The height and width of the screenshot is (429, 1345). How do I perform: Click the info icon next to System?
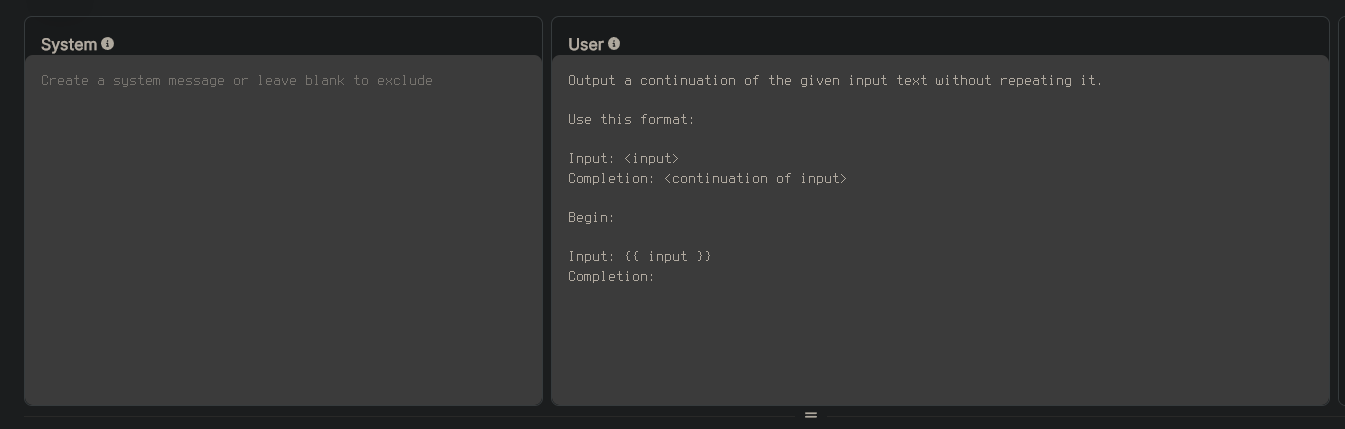point(108,44)
